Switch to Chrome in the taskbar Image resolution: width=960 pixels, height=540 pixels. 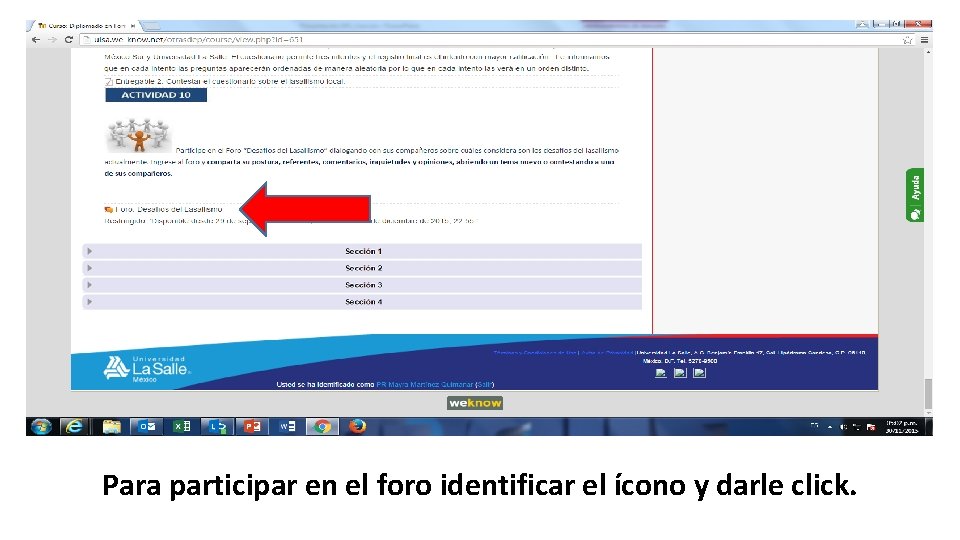[x=322, y=427]
